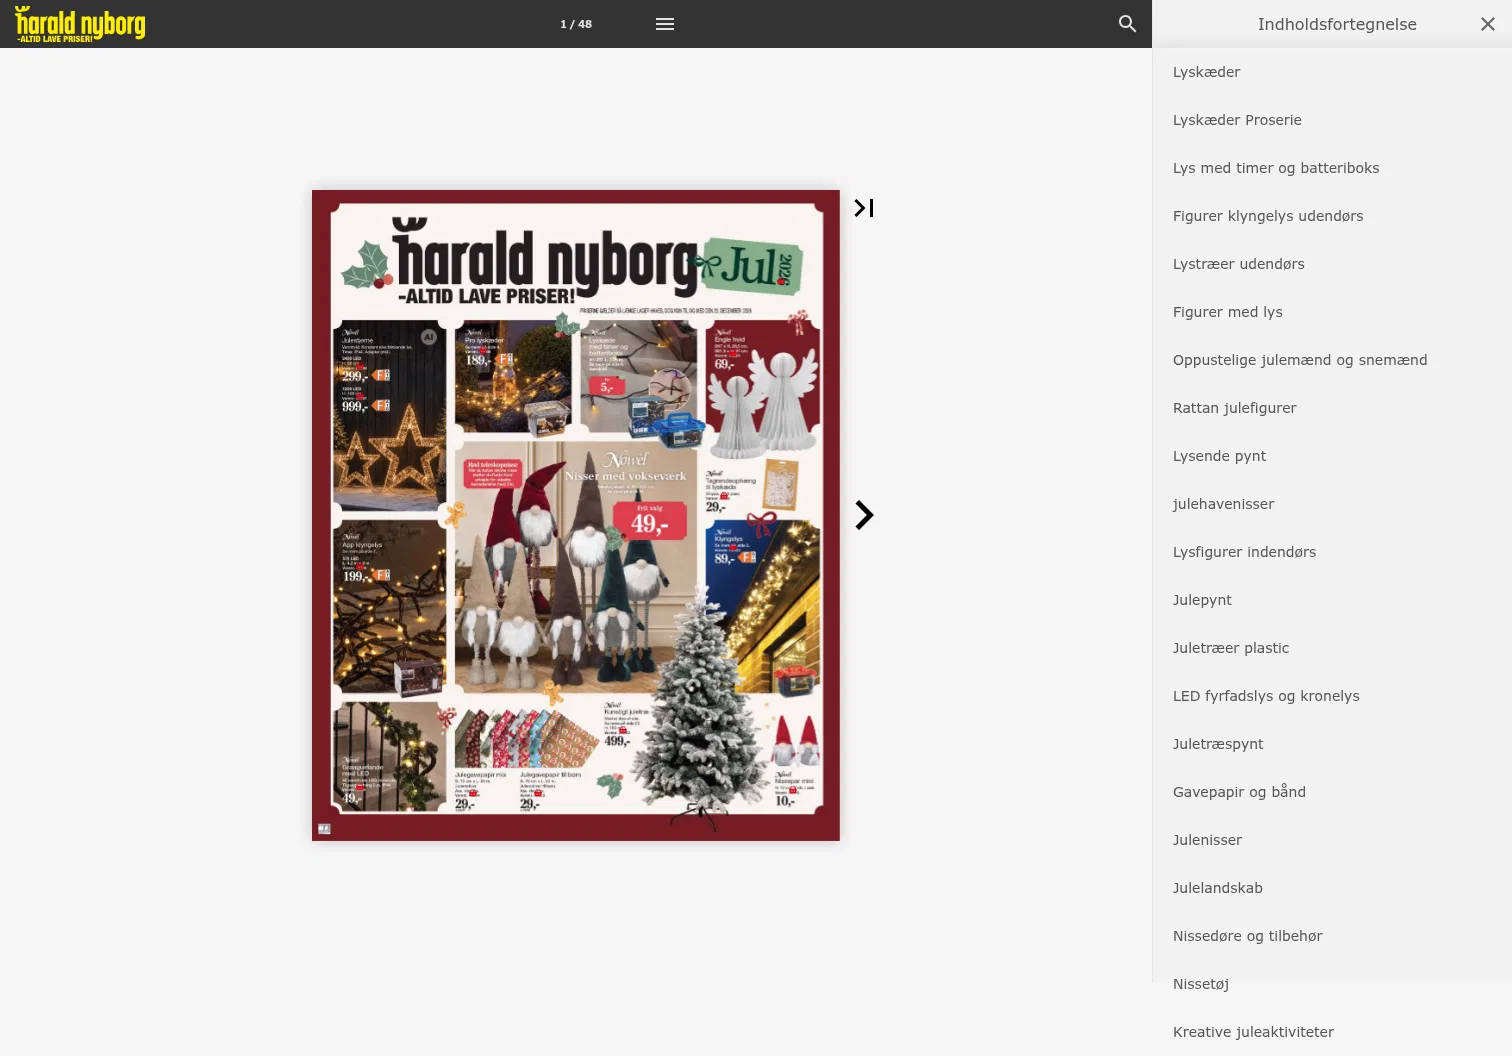This screenshot has width=1512, height=1056.
Task: Close the Indholdsfortegnelse panel
Action: [x=1488, y=24]
